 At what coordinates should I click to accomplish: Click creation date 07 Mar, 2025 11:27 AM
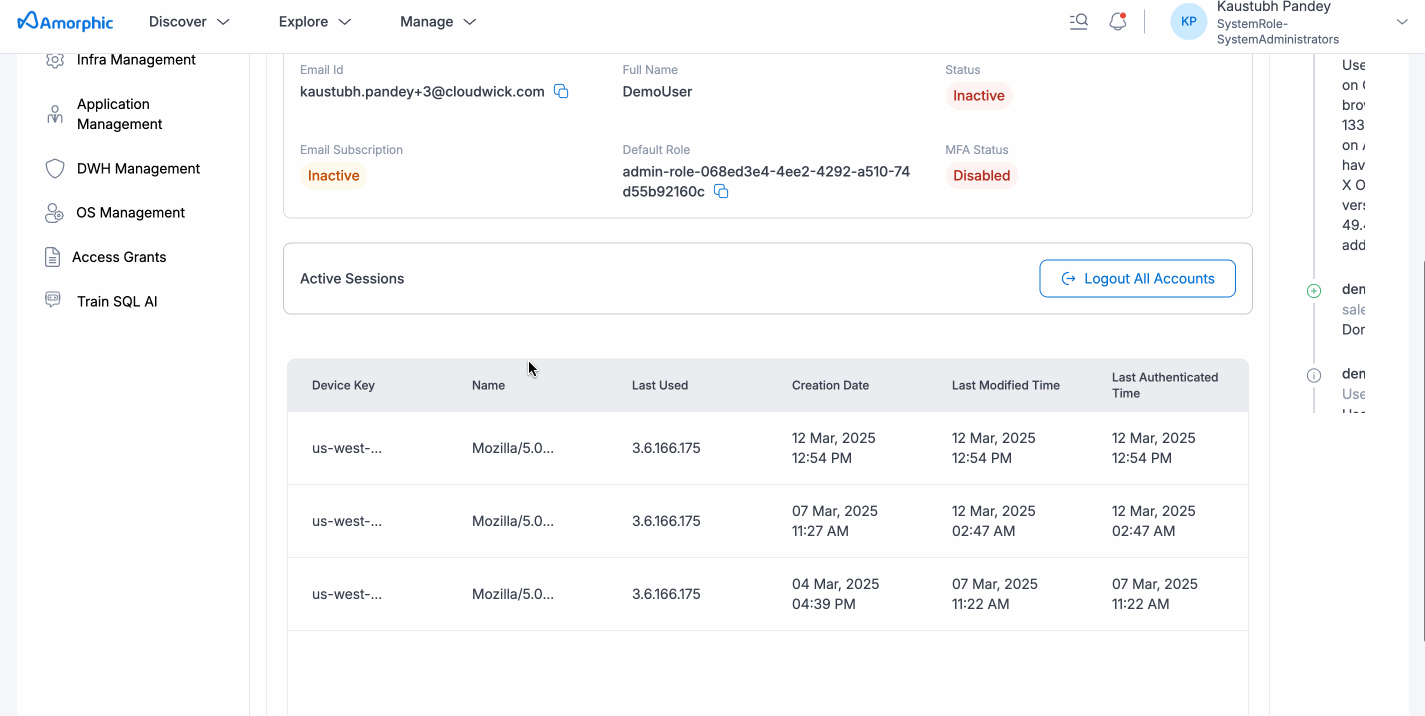(x=834, y=521)
